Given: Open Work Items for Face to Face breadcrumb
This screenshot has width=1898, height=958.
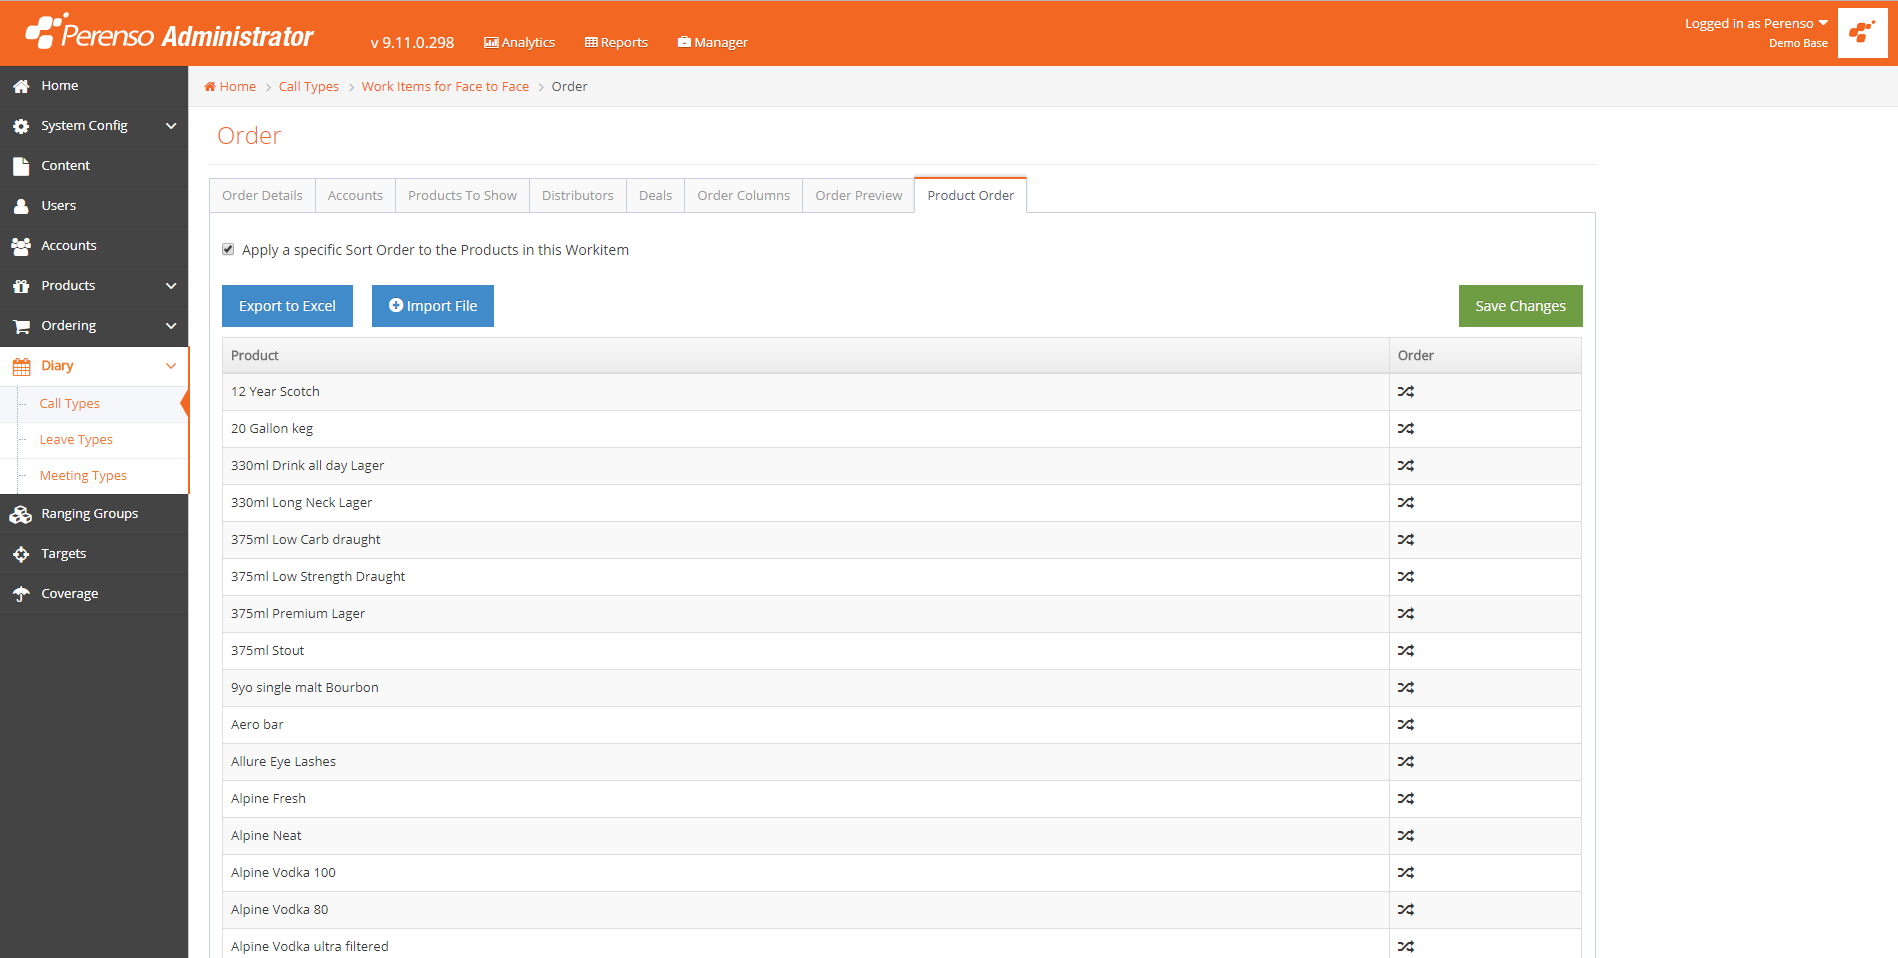Looking at the screenshot, I should click(445, 87).
